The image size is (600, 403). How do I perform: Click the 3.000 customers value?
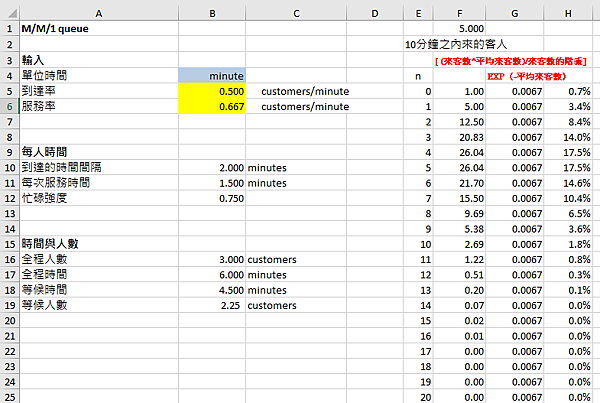231,259
